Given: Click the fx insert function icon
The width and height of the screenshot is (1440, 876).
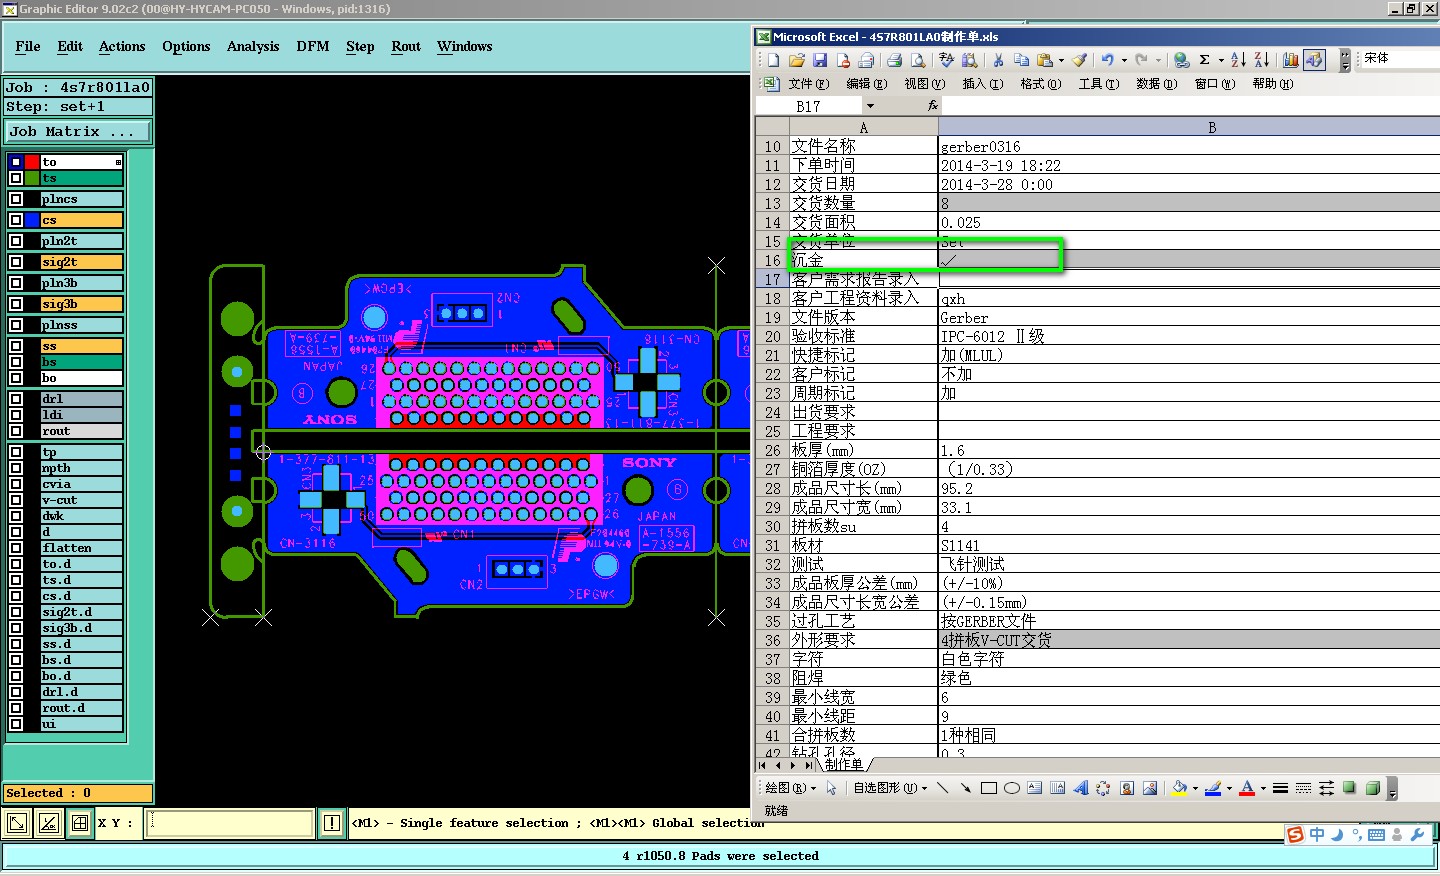Looking at the screenshot, I should [x=933, y=105].
